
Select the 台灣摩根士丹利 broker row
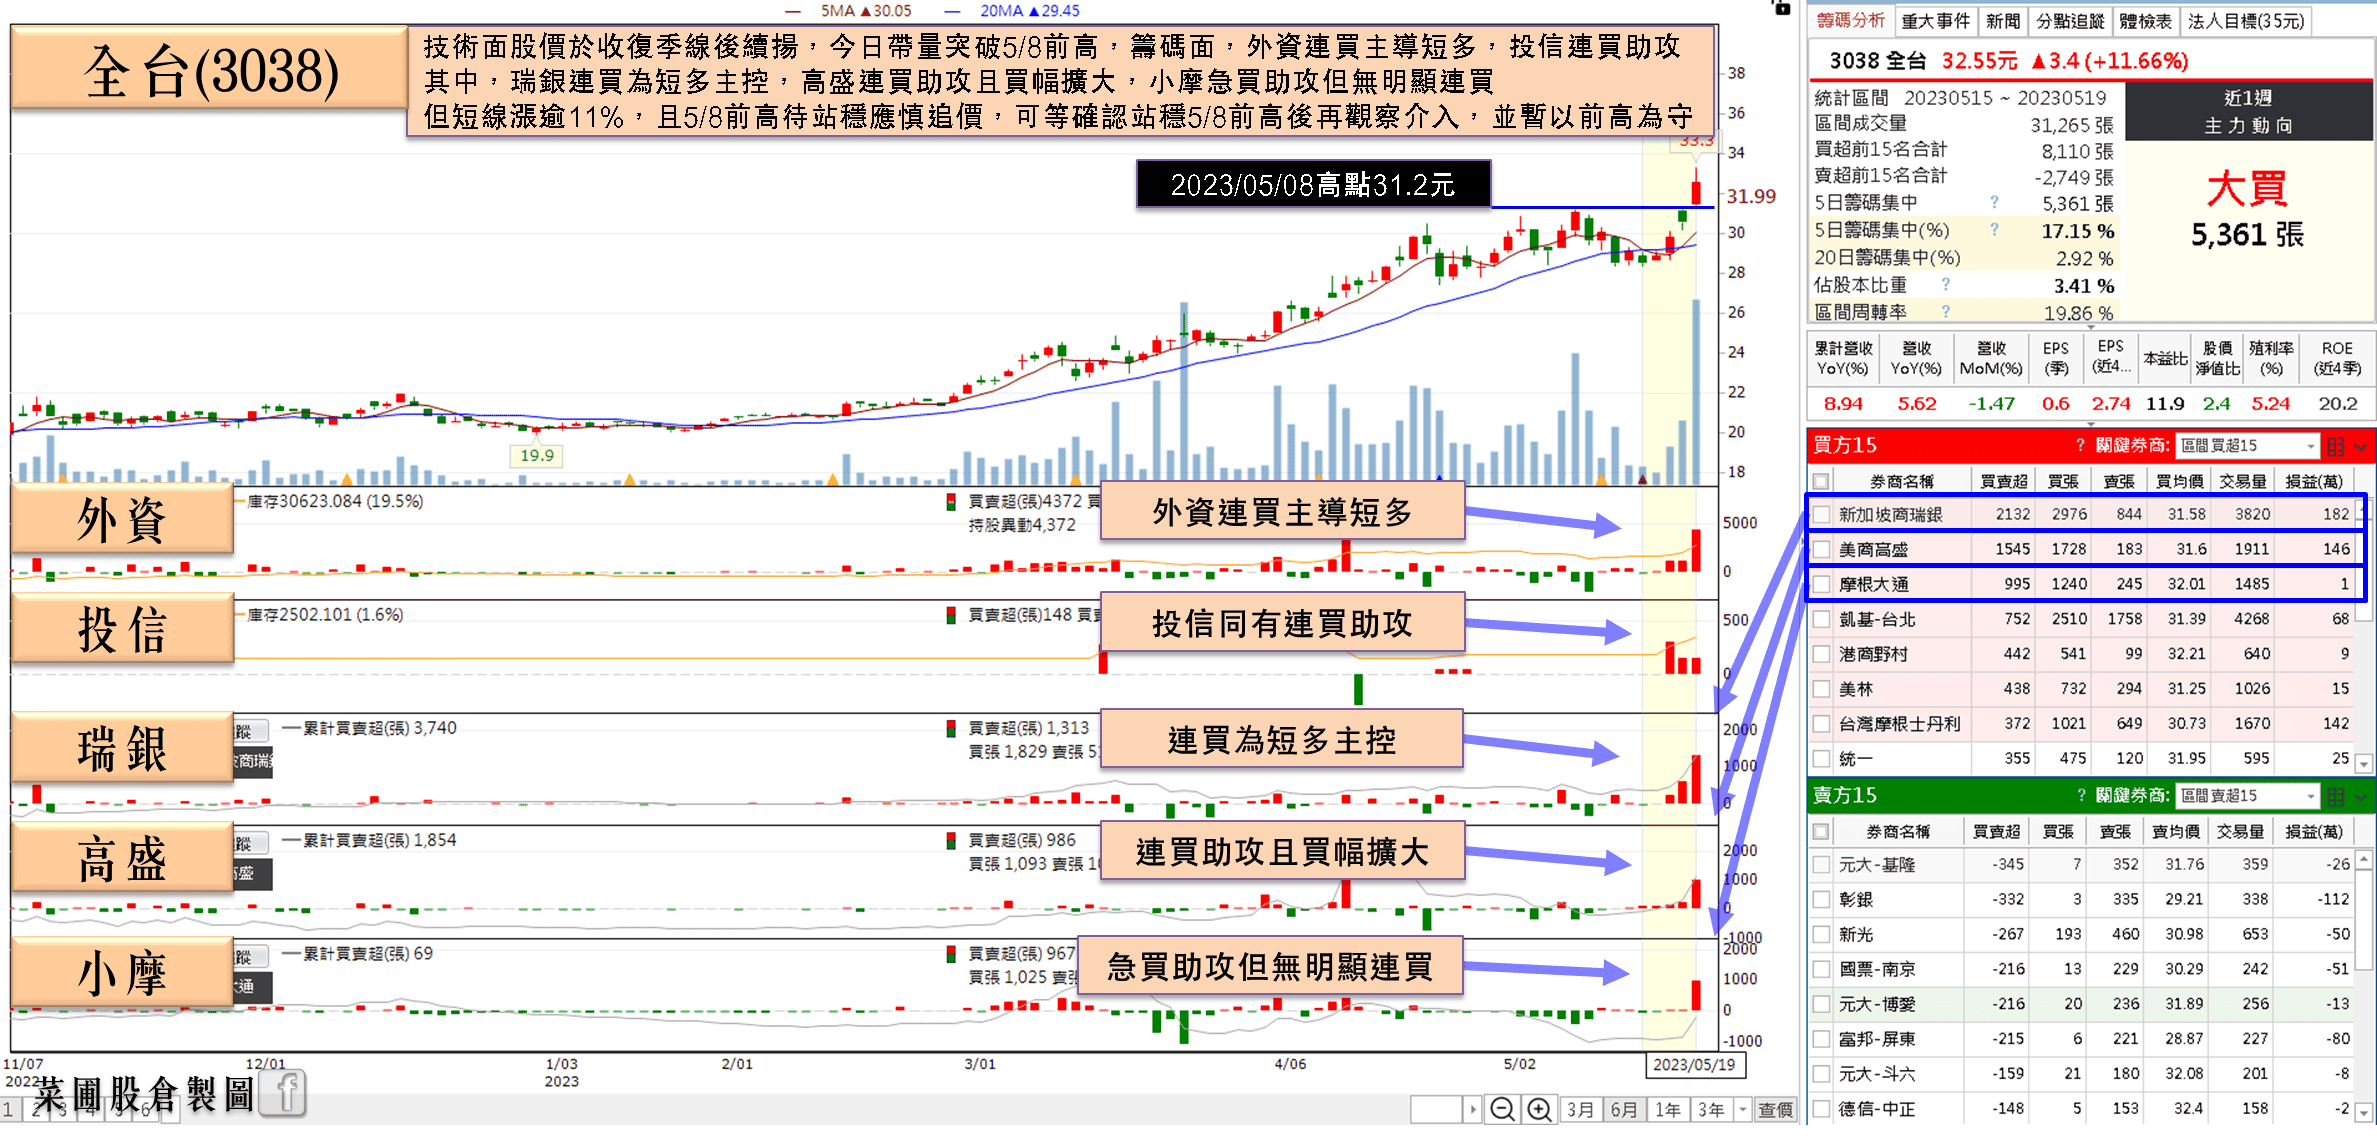tap(2082, 724)
